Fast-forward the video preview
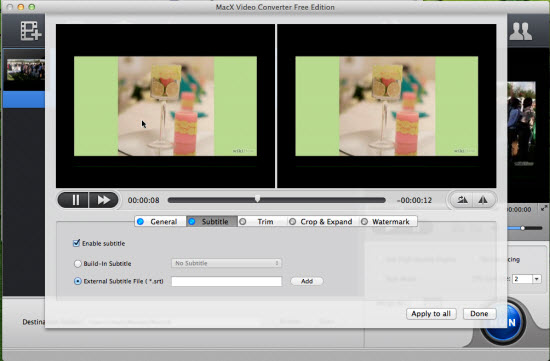 tap(103, 200)
